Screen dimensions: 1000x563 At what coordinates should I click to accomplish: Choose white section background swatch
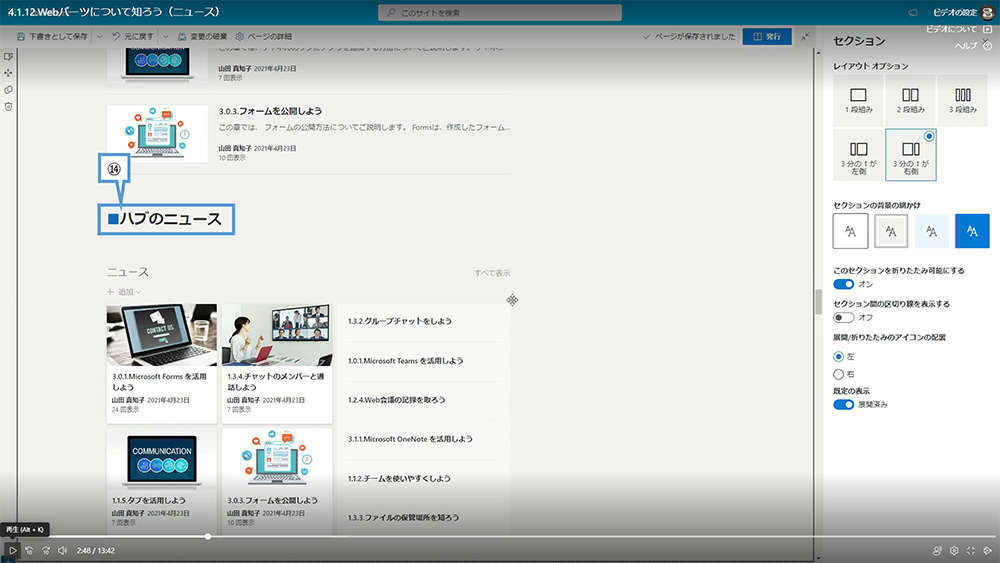(850, 231)
